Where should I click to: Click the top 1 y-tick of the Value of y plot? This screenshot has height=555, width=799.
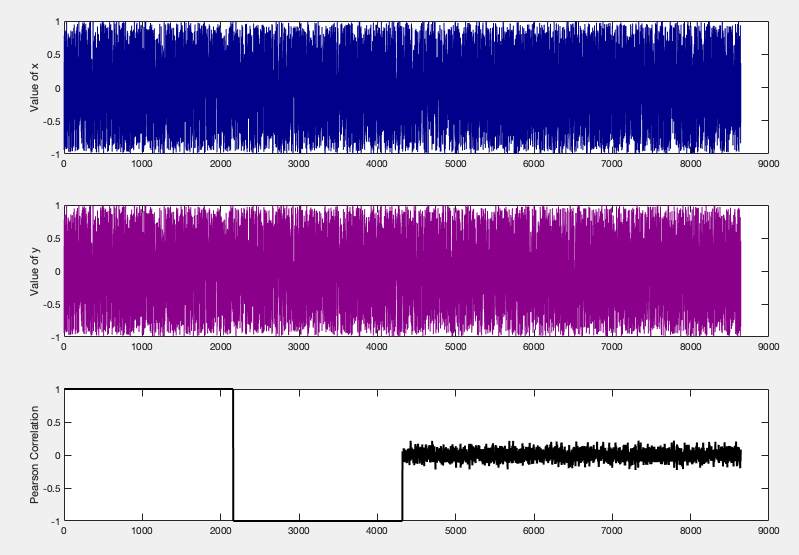[58, 206]
